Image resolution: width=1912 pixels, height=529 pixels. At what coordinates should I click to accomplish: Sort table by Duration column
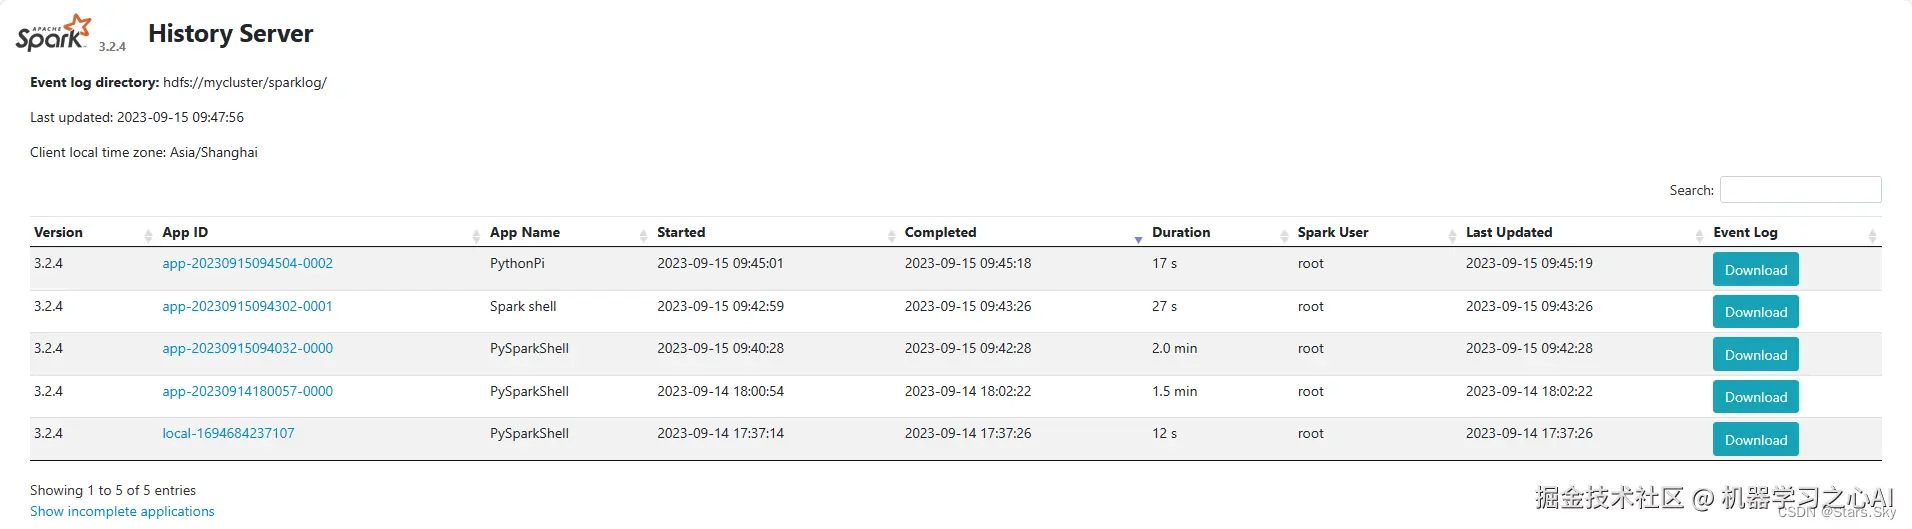[x=1181, y=233]
